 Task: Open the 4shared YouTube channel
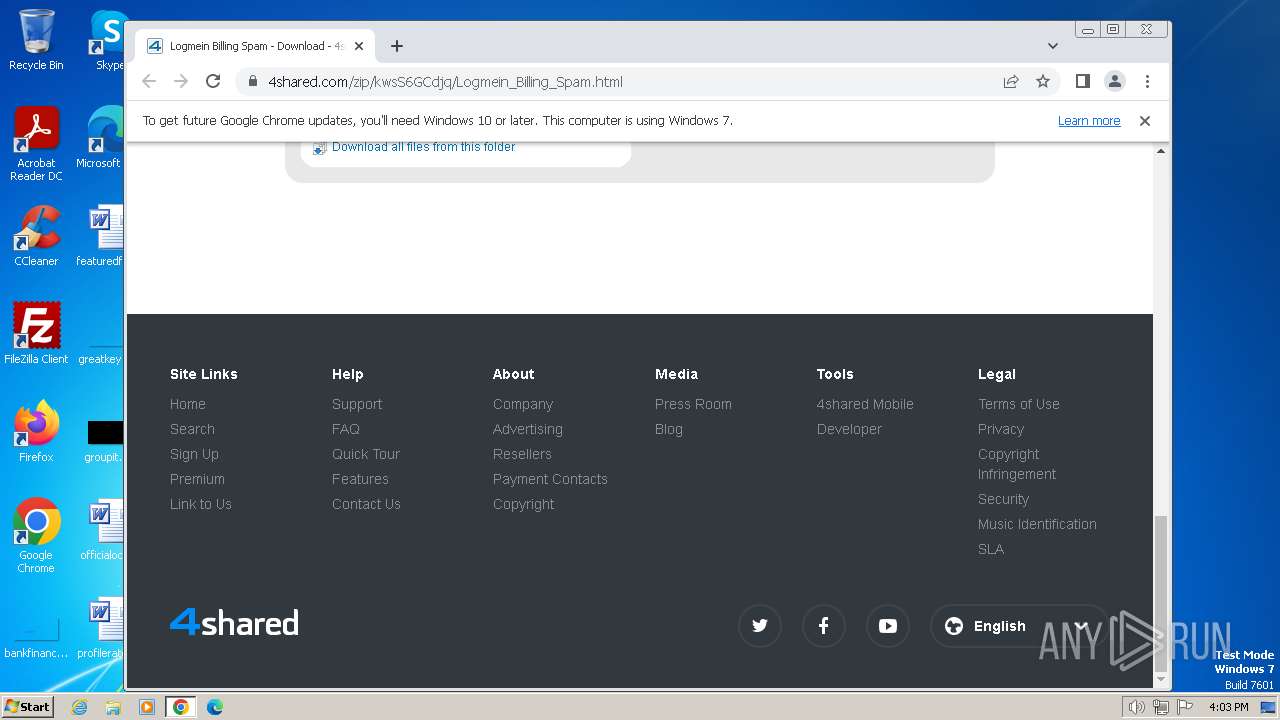888,626
